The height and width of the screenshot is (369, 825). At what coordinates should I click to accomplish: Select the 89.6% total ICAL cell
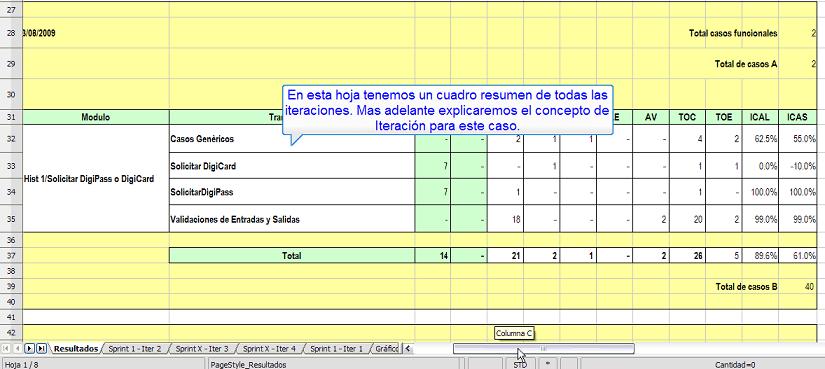(x=760, y=255)
